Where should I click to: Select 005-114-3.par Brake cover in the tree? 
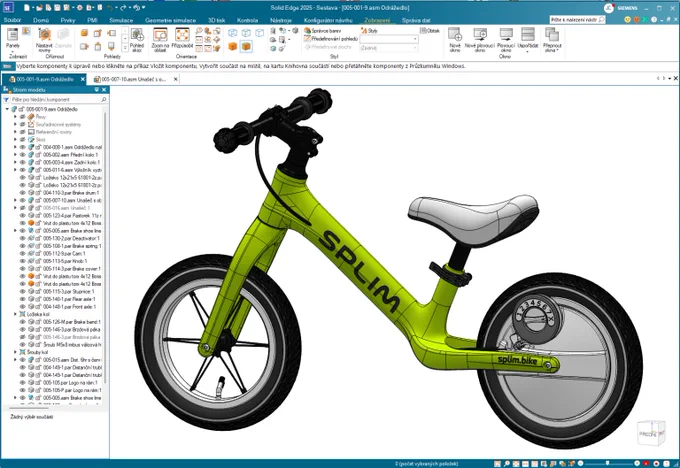72,268
